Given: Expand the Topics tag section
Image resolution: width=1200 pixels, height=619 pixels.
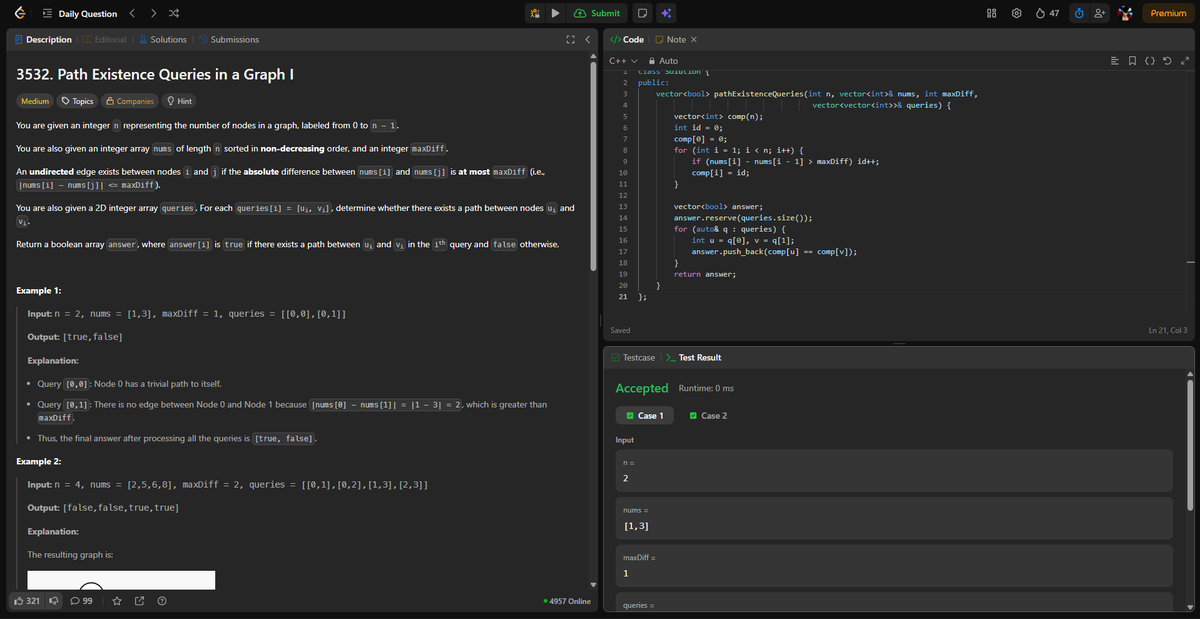Looking at the screenshot, I should [x=77, y=101].
